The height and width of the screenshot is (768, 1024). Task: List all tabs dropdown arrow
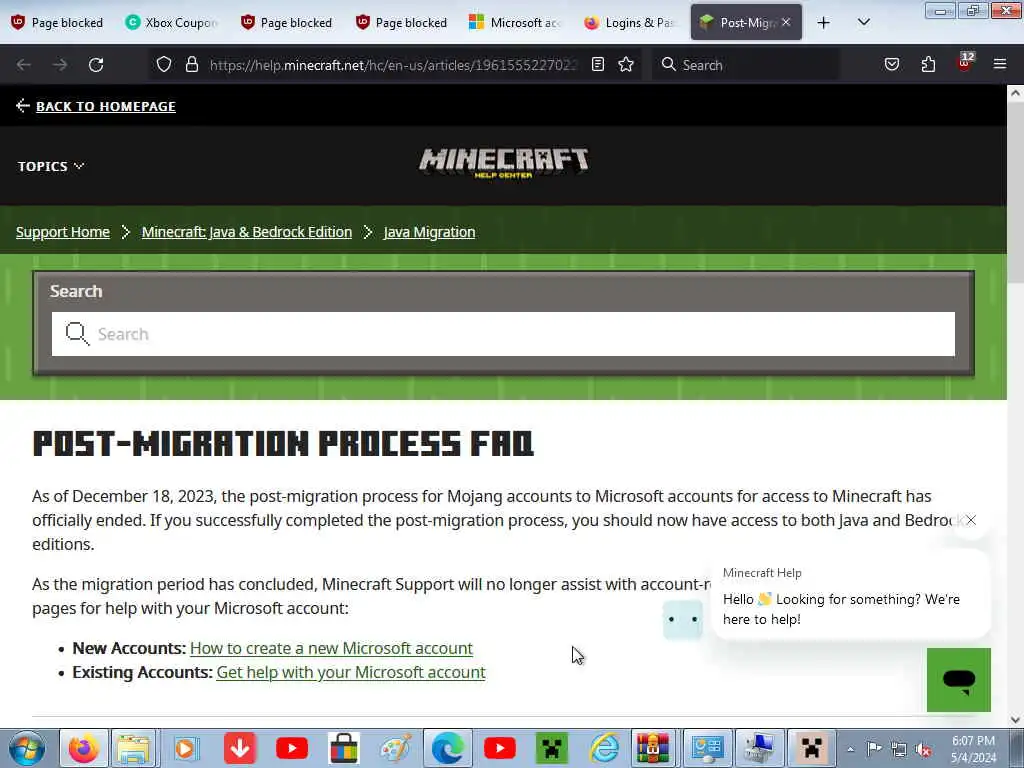tap(863, 22)
